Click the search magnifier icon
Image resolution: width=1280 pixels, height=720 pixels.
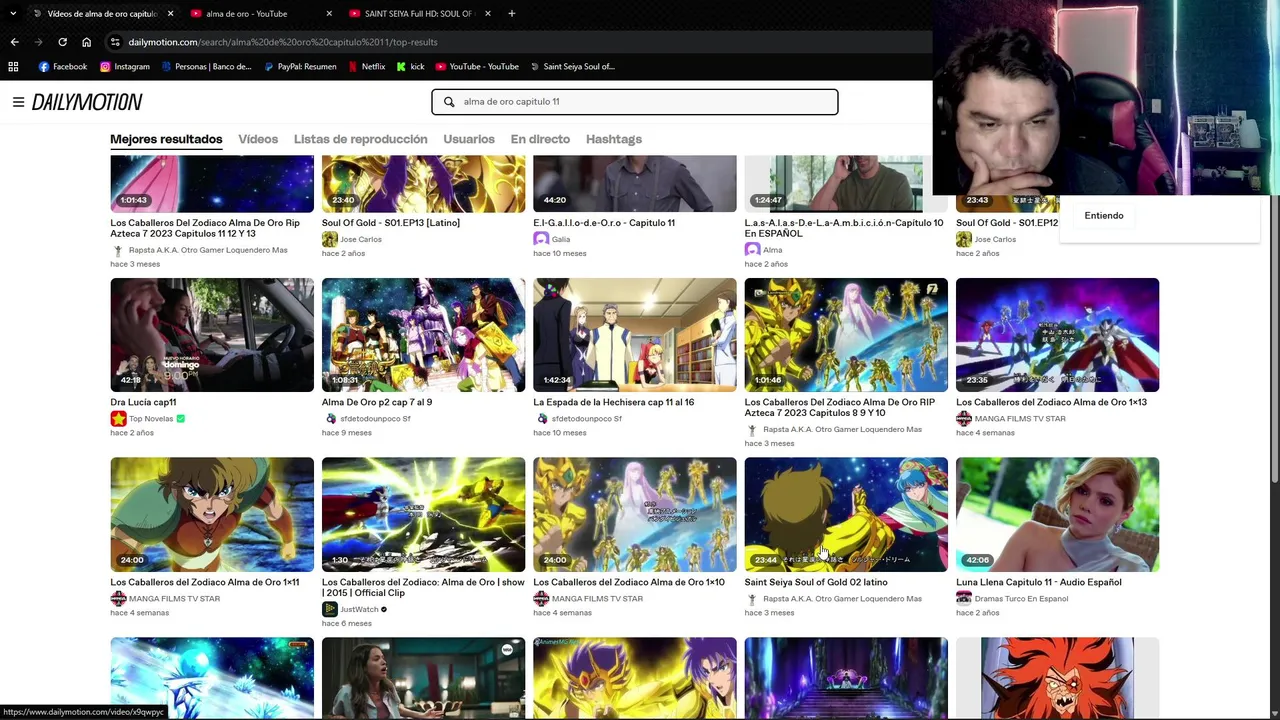pos(449,102)
